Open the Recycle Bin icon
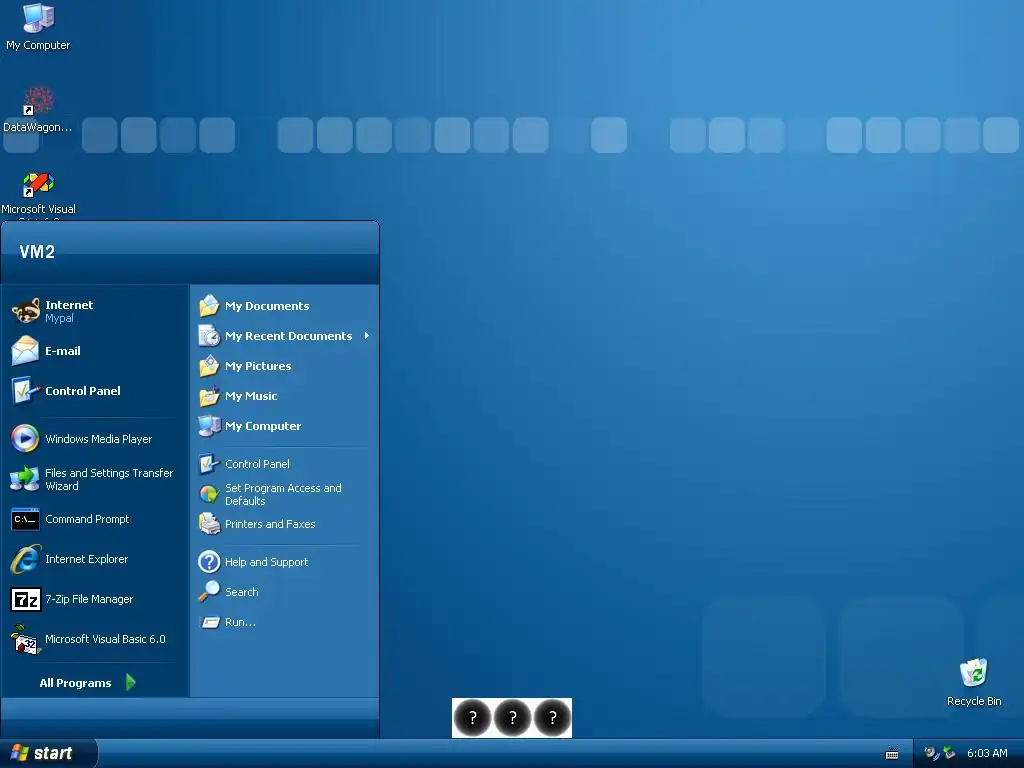 (x=974, y=673)
